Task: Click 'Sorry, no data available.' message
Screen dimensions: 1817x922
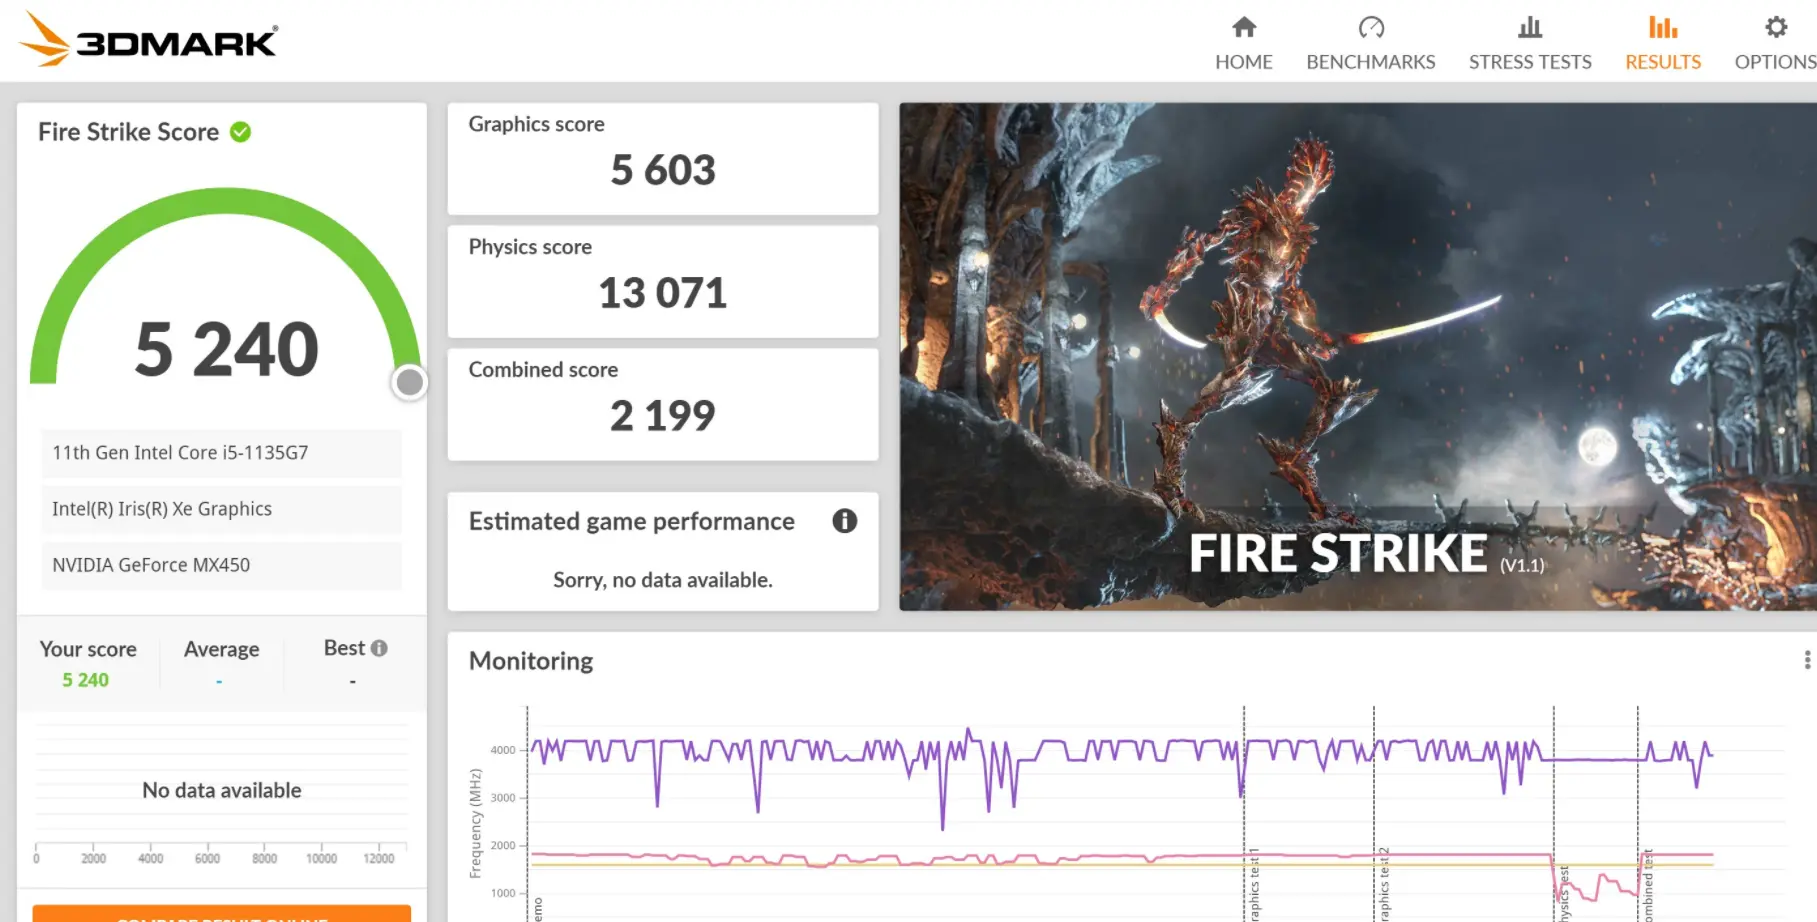Action: pyautogui.click(x=663, y=580)
